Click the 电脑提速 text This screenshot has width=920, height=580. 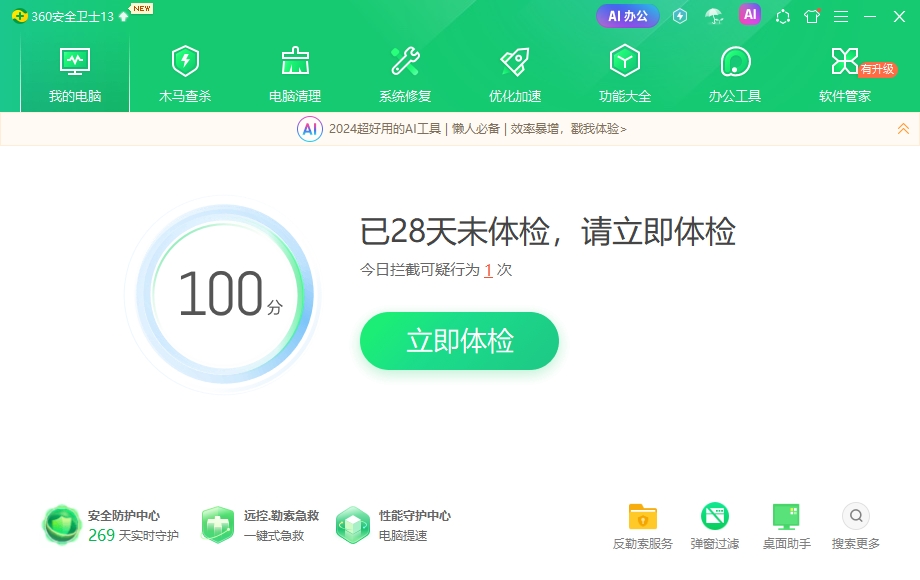[403, 535]
